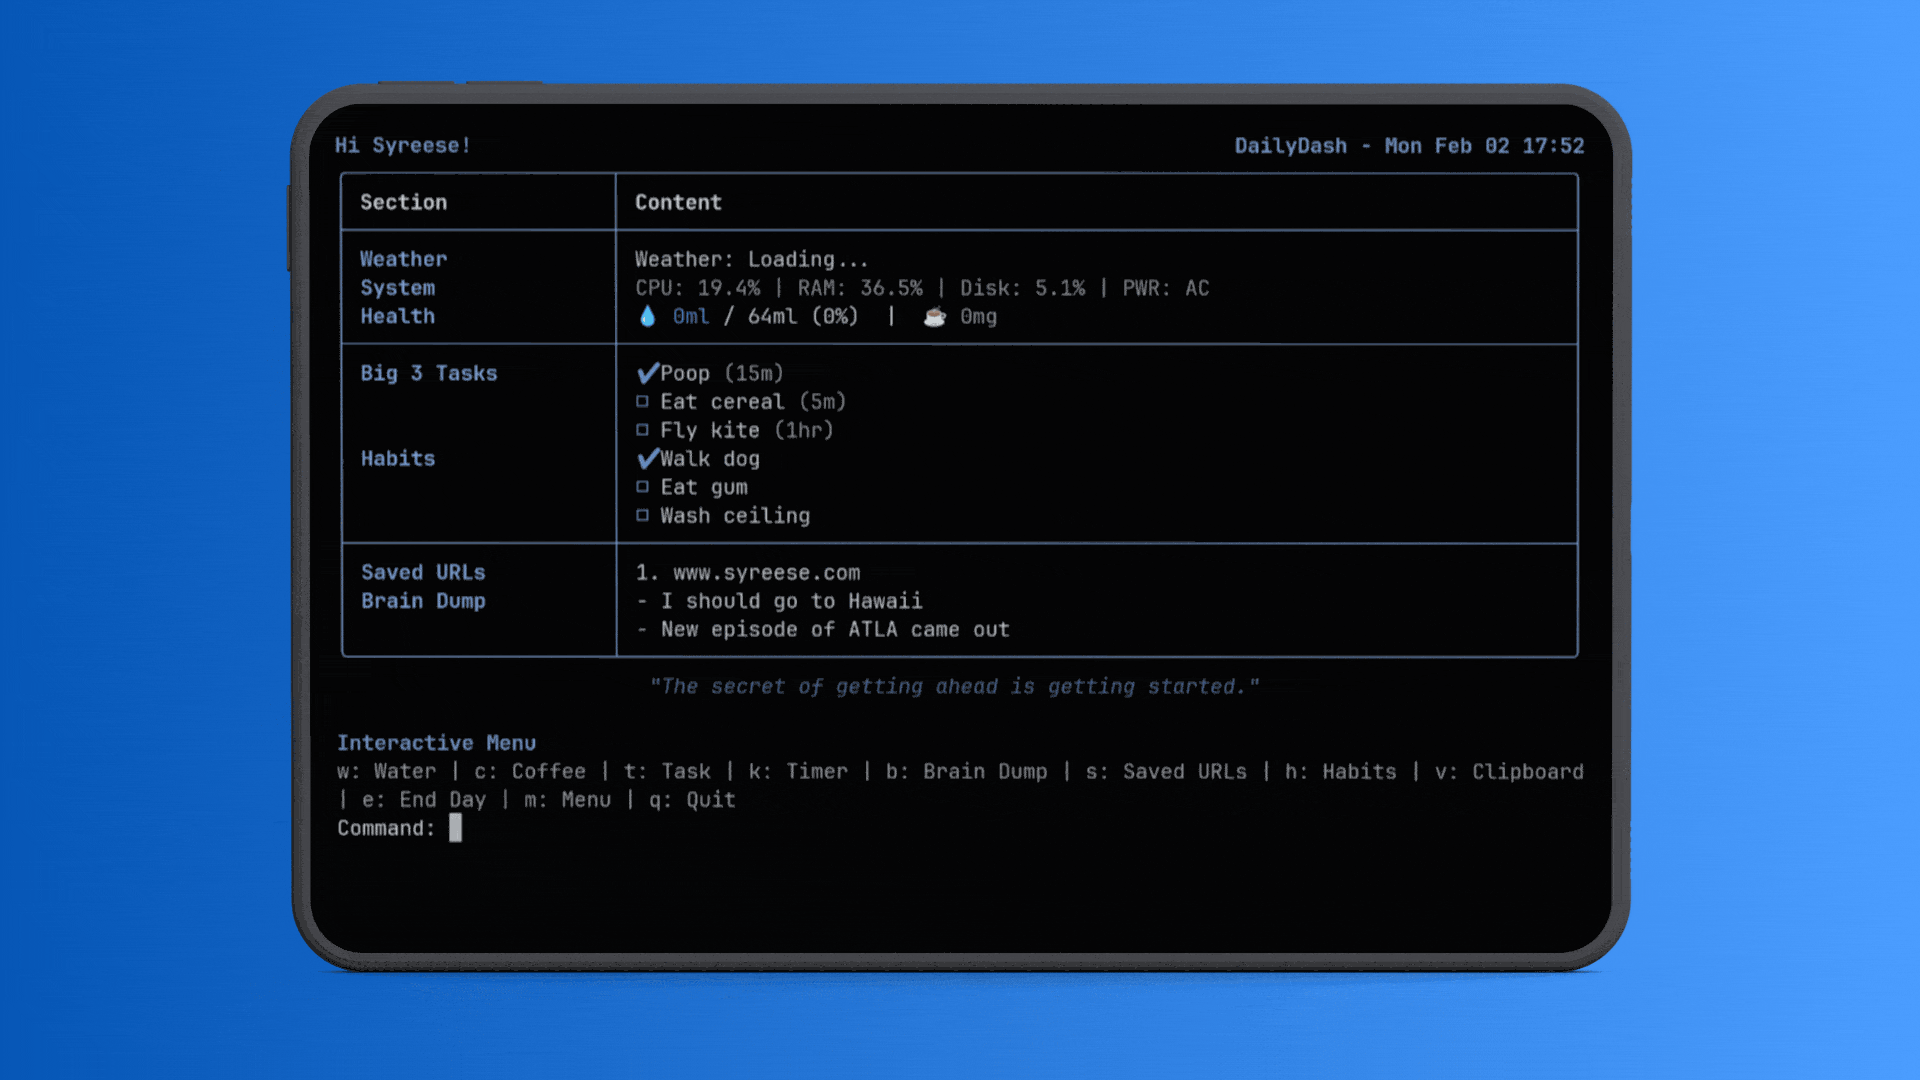Click the coffee cup icon
Viewport: 1920px width, 1080px height.
coord(934,317)
